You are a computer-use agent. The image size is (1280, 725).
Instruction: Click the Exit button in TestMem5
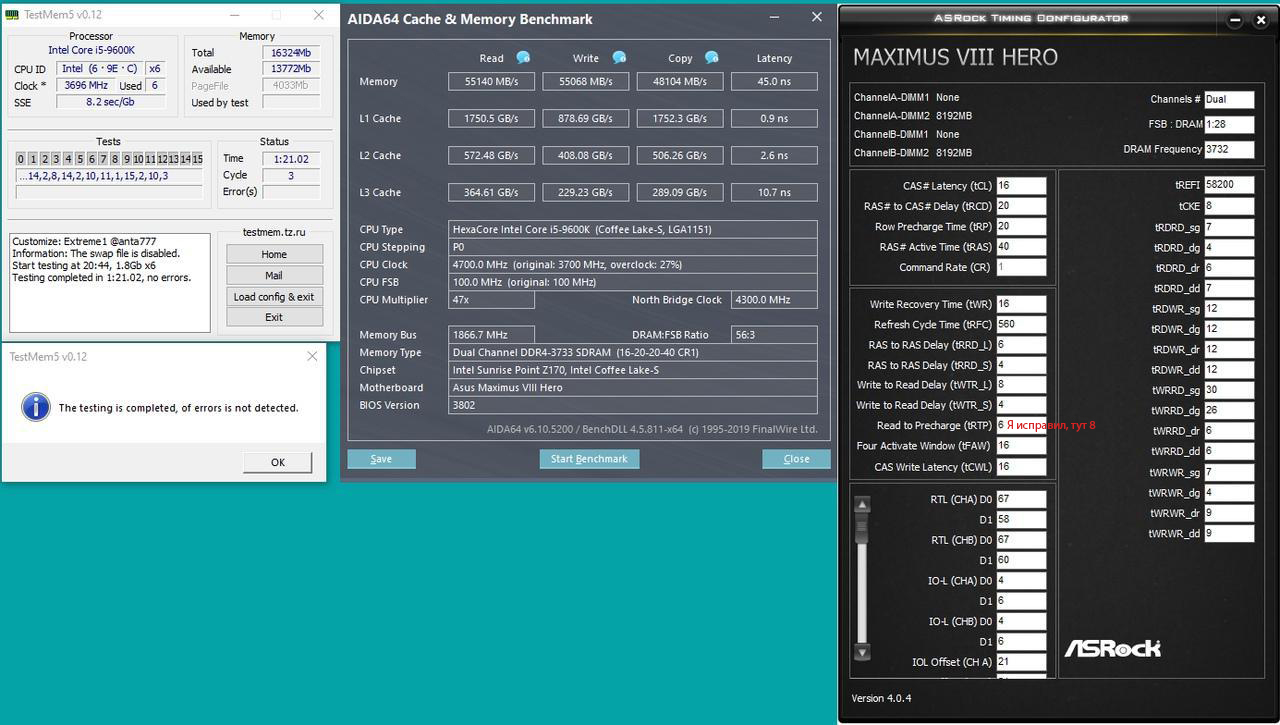tap(274, 317)
